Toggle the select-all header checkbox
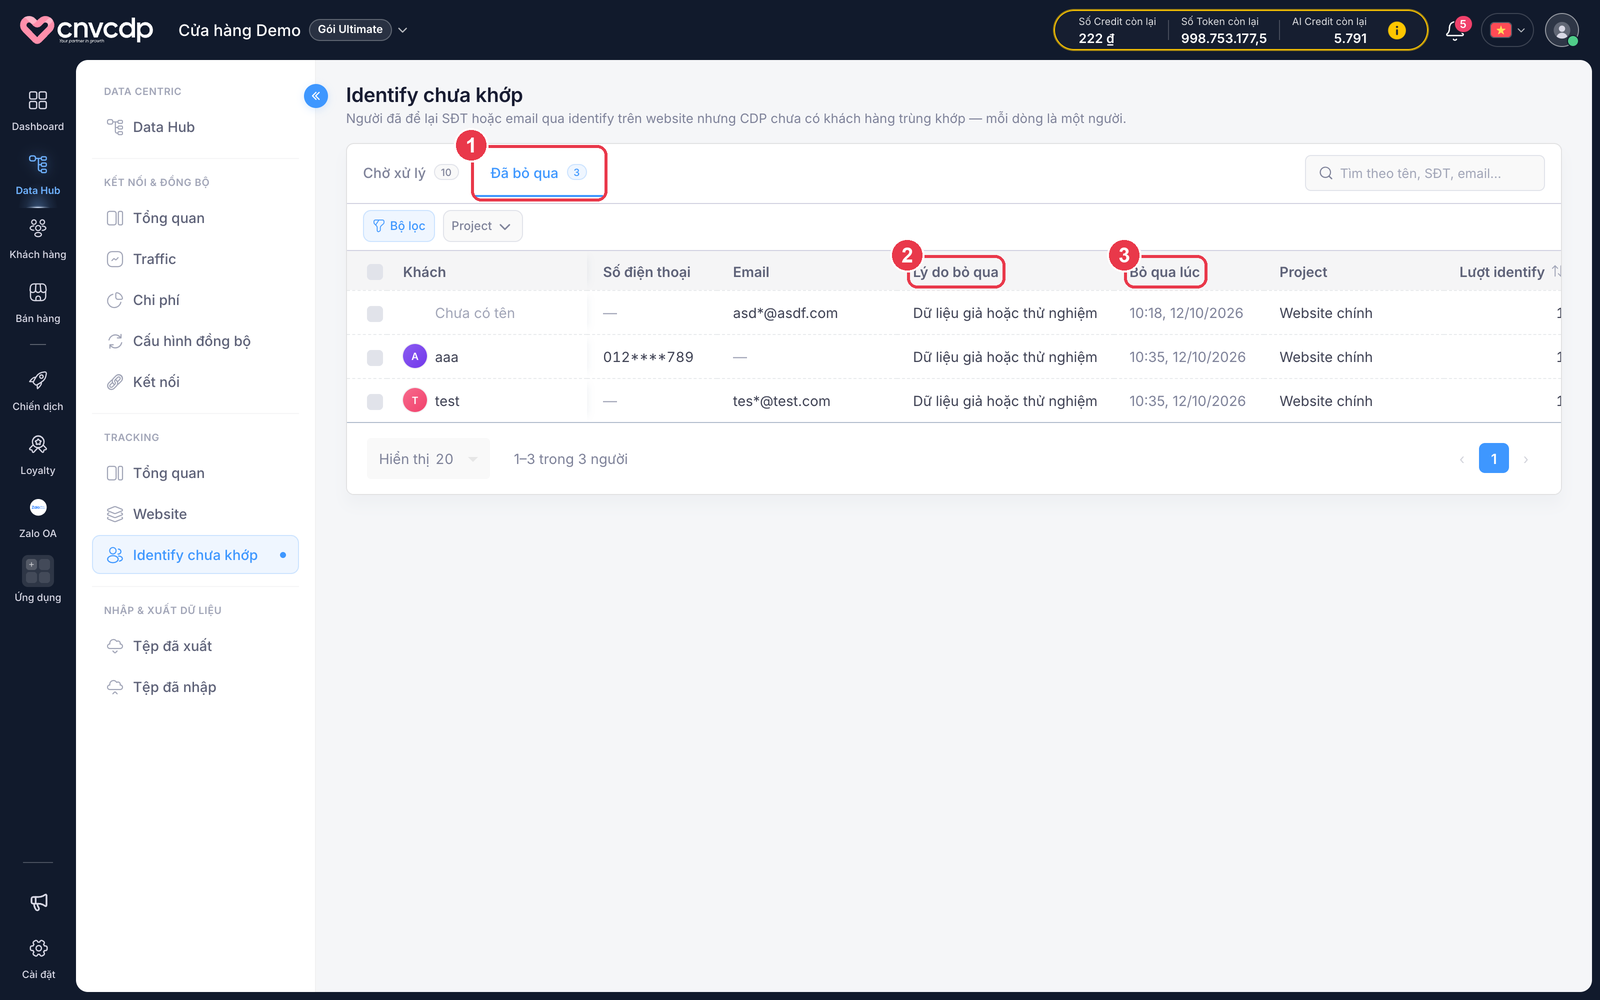 (375, 272)
